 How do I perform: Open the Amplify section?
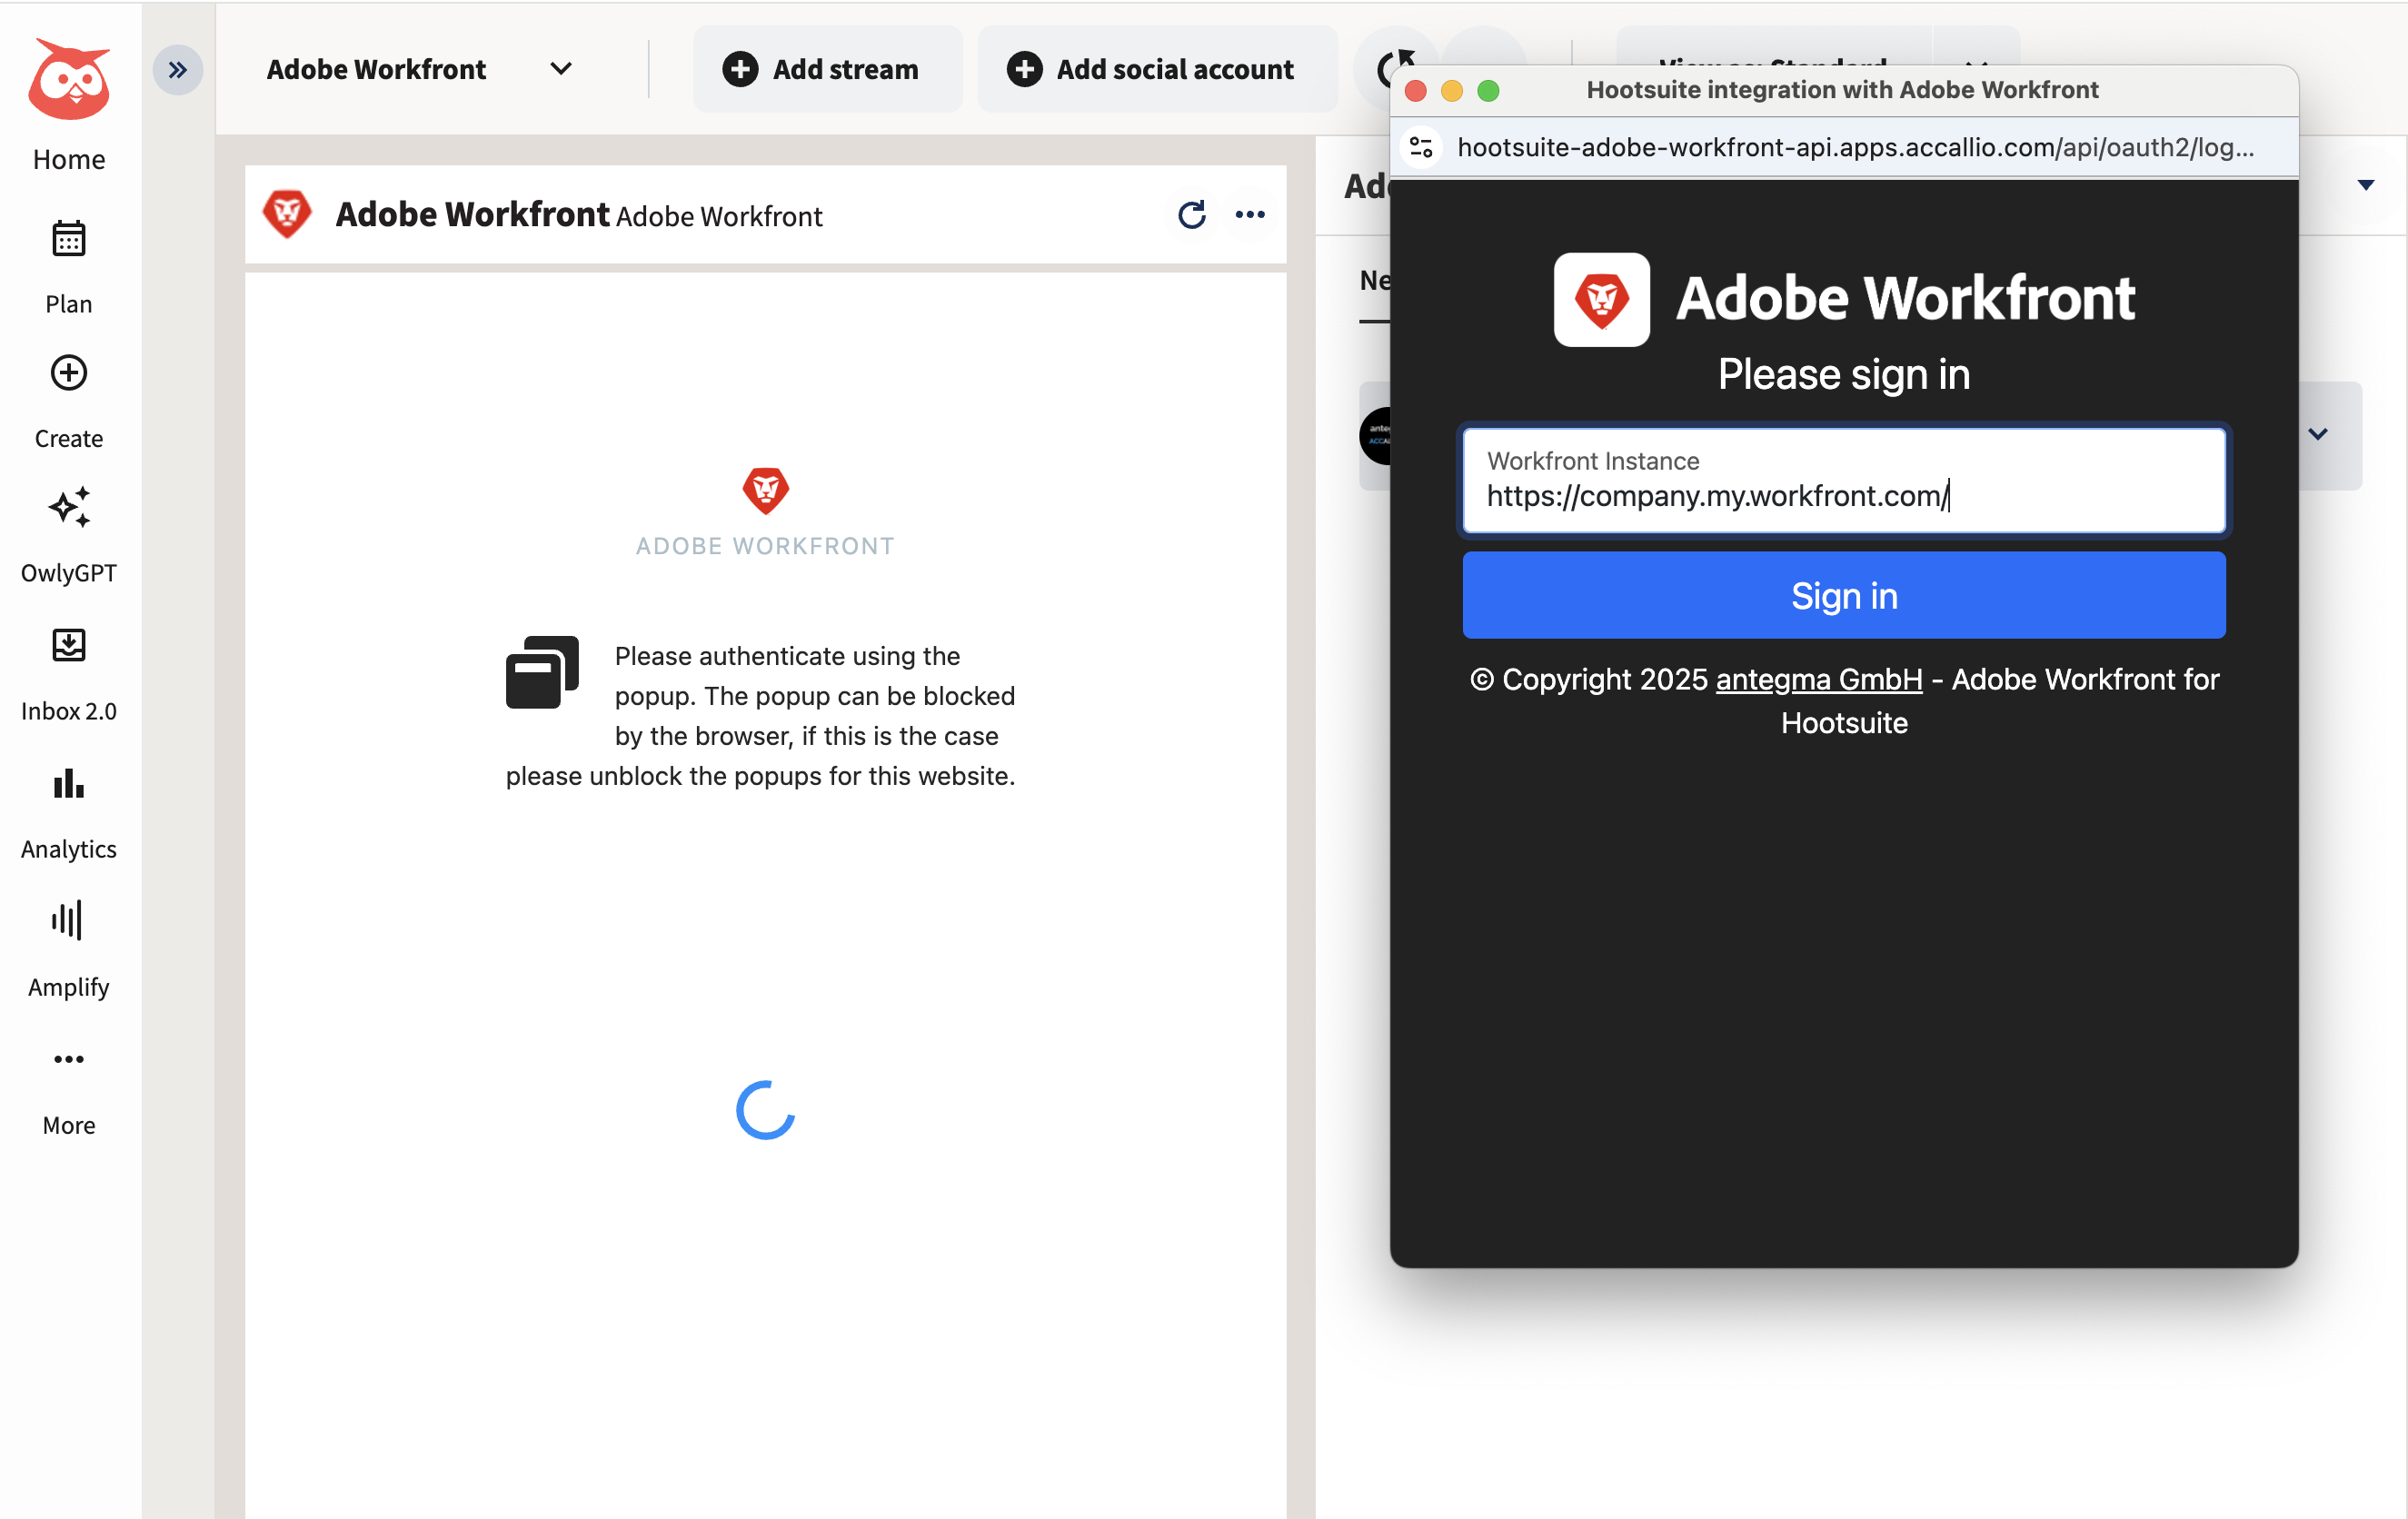pyautogui.click(x=69, y=950)
